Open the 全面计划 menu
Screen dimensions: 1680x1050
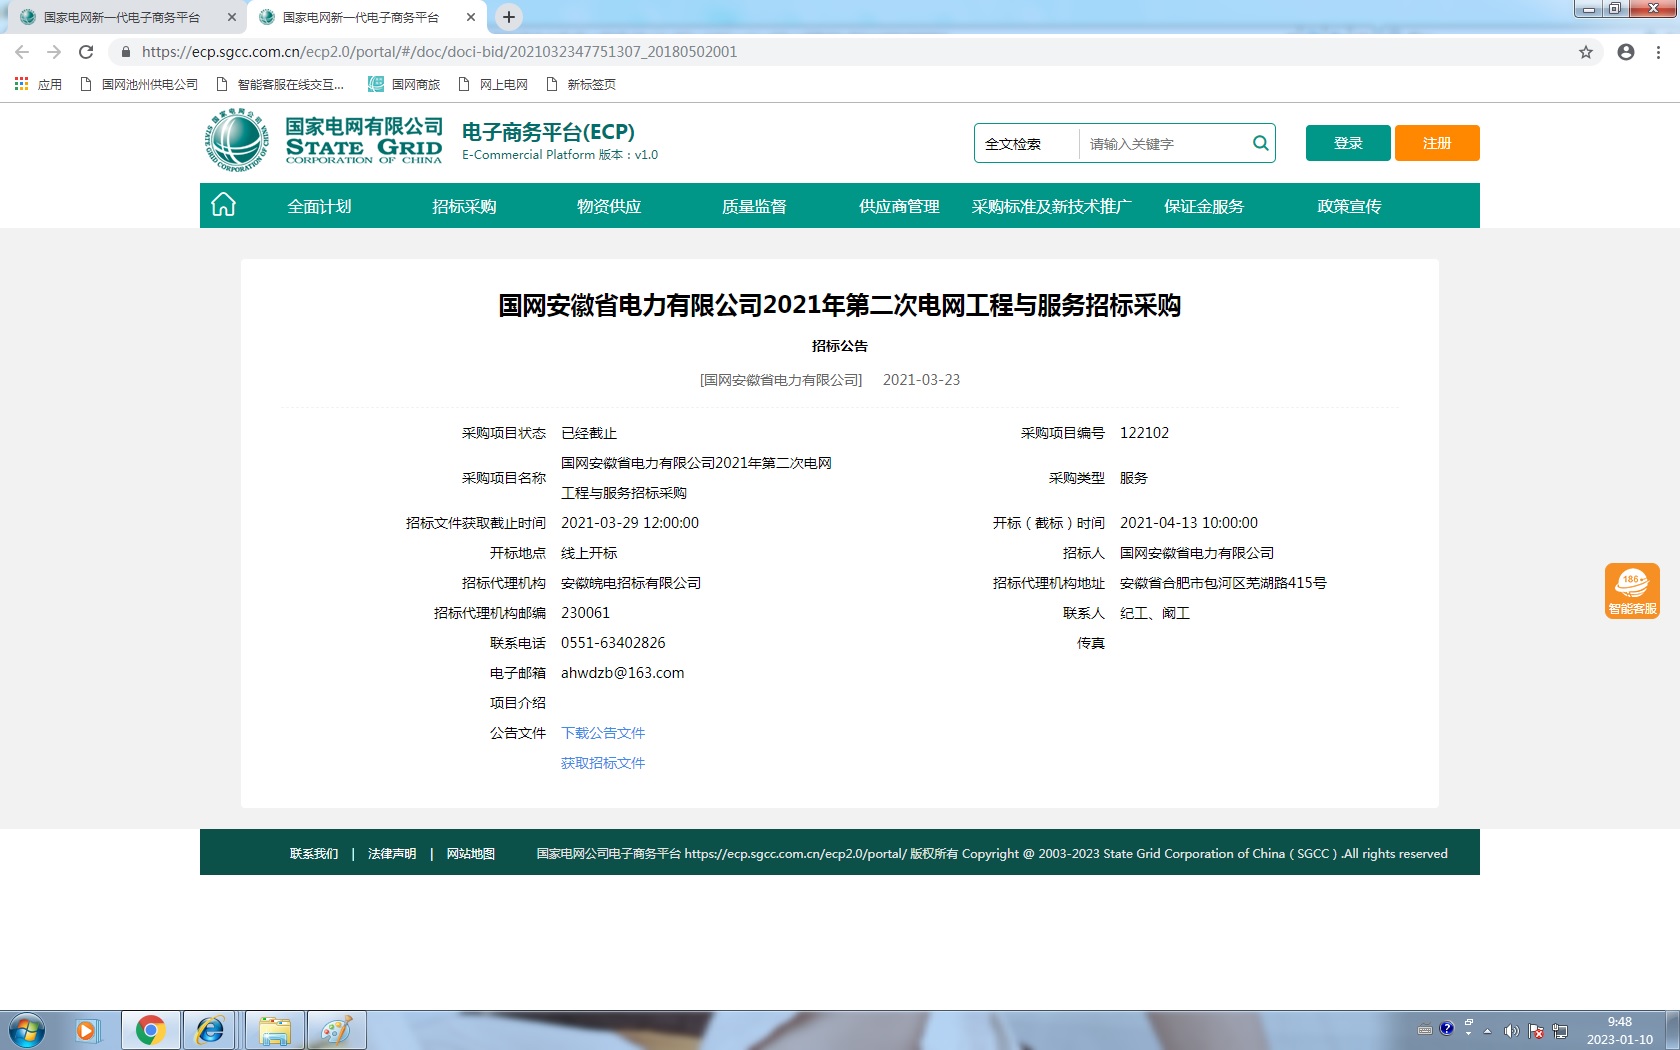319,206
